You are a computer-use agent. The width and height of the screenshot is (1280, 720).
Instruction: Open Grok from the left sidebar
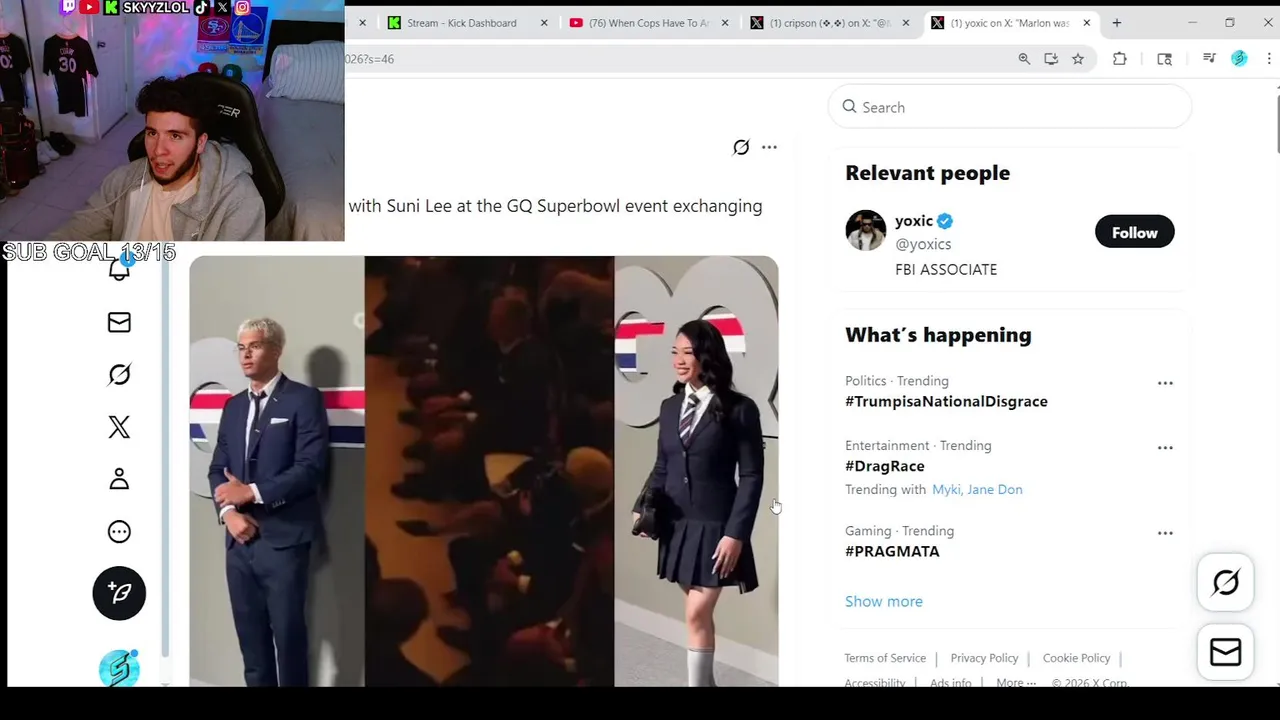click(119, 375)
